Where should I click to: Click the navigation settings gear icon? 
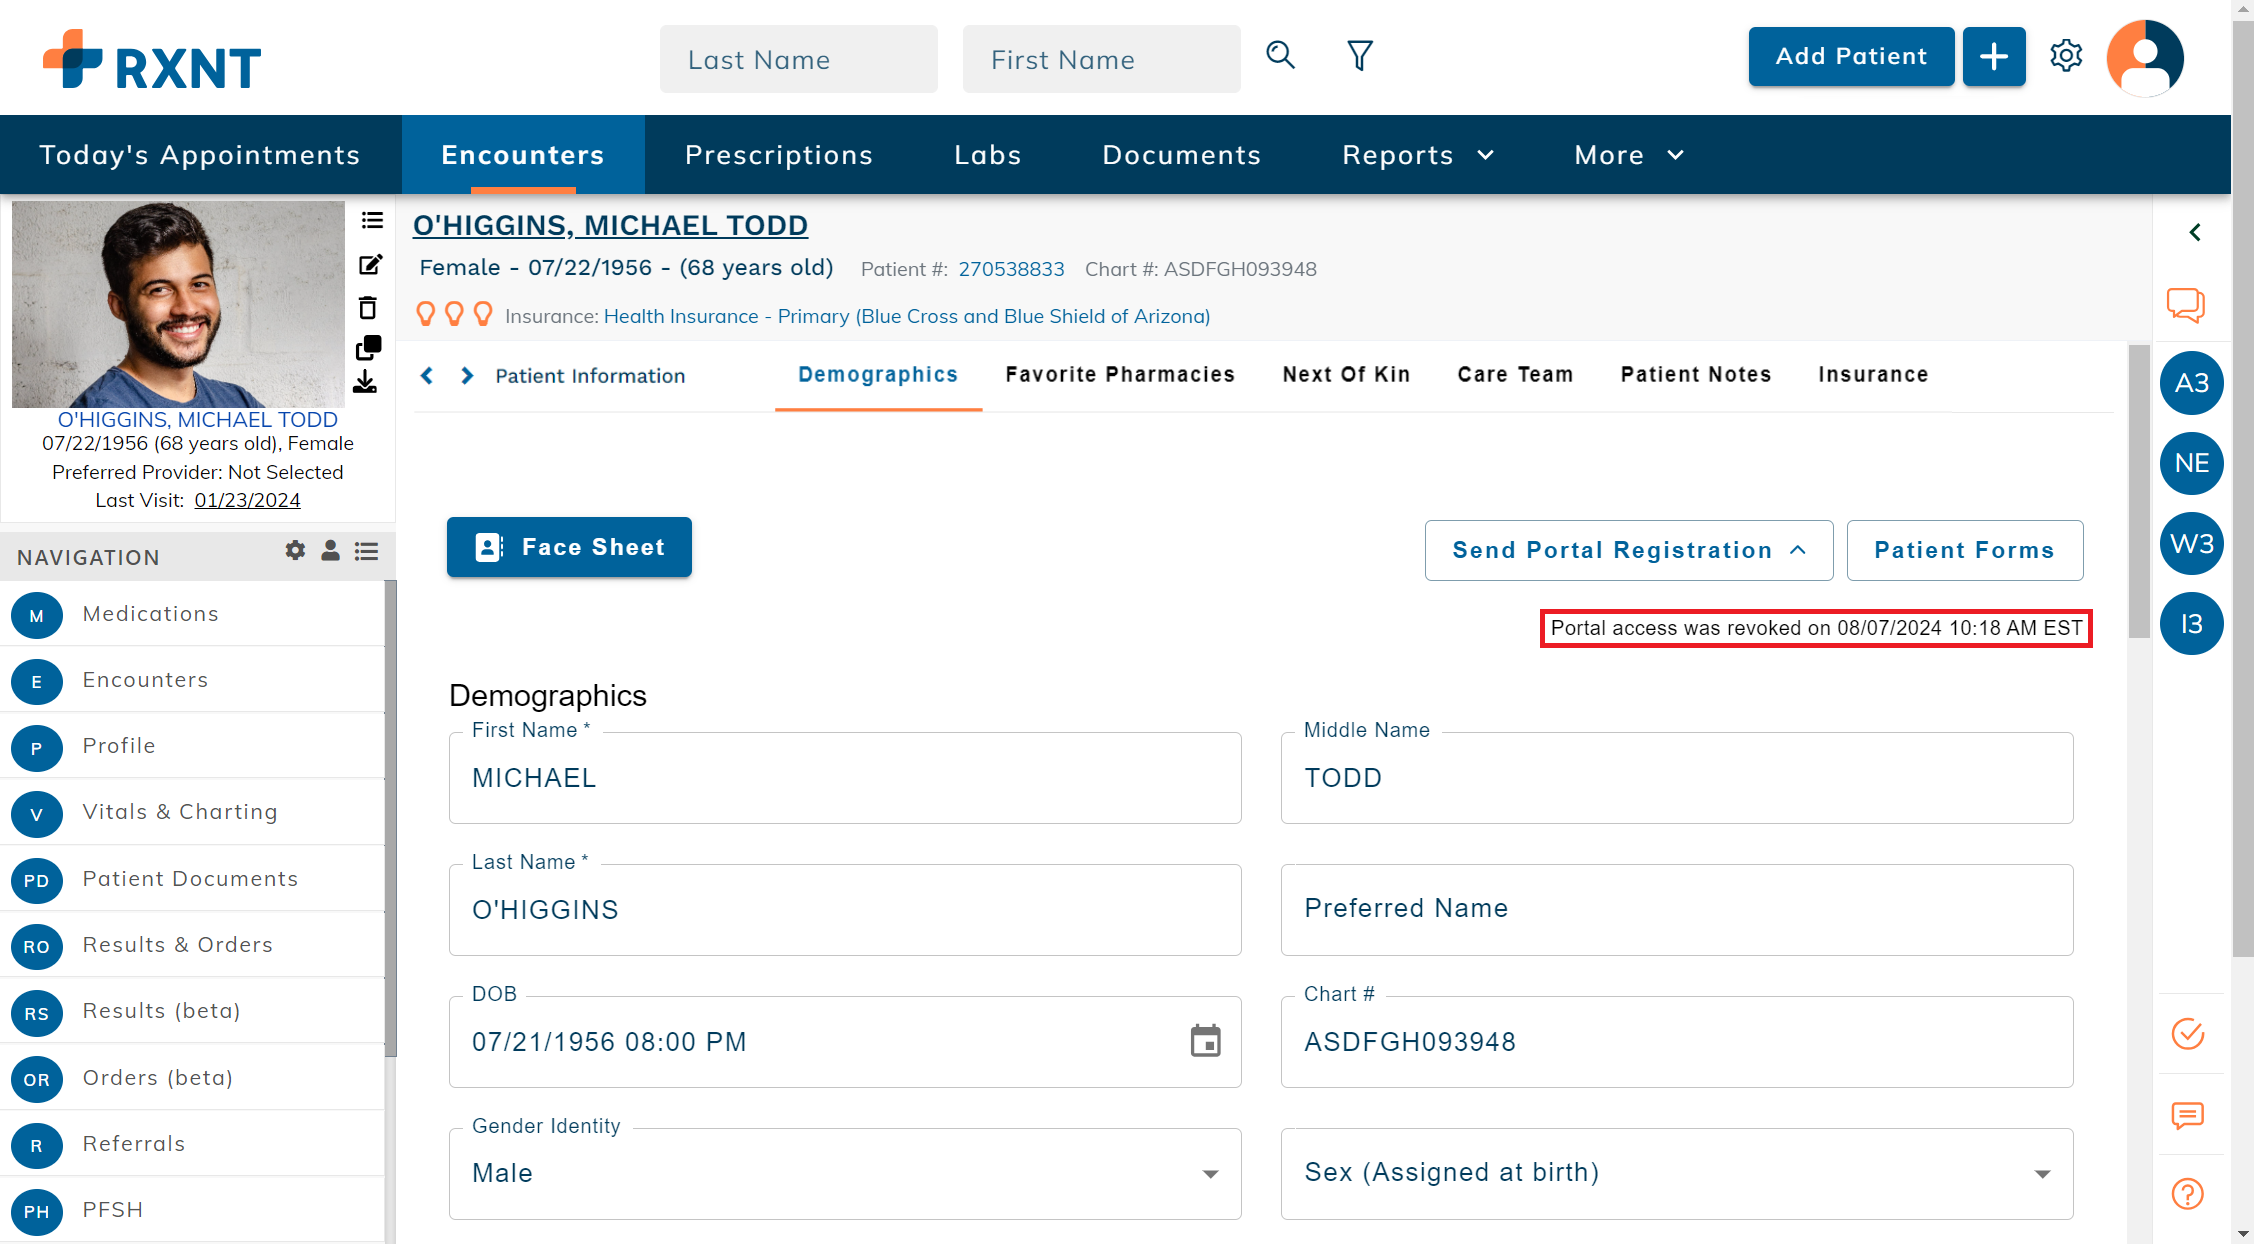295,550
